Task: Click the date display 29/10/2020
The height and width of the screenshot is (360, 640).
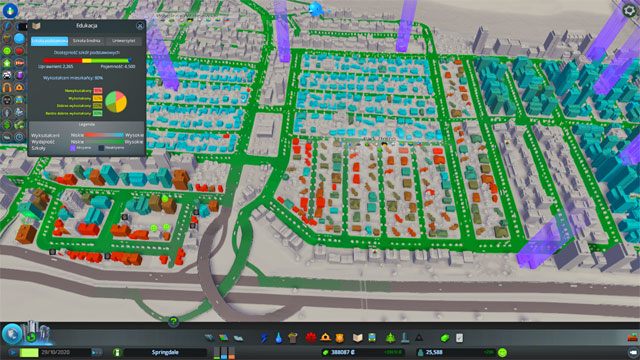Action: pyautogui.click(x=55, y=352)
